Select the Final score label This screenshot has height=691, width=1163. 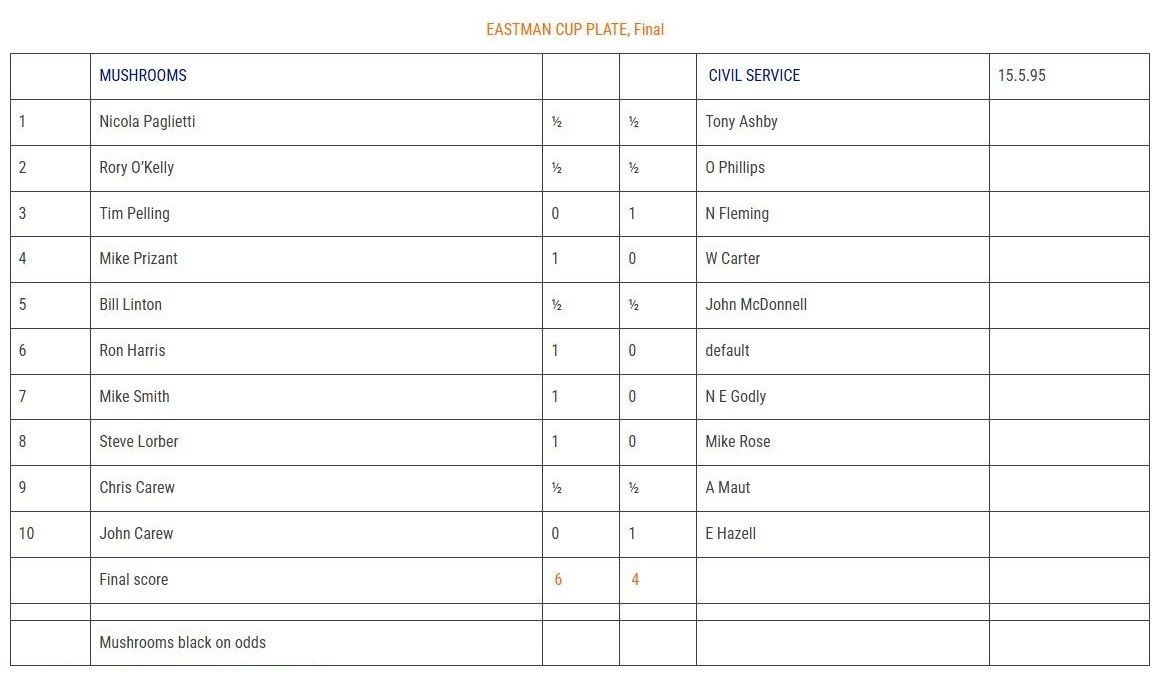pos(134,580)
